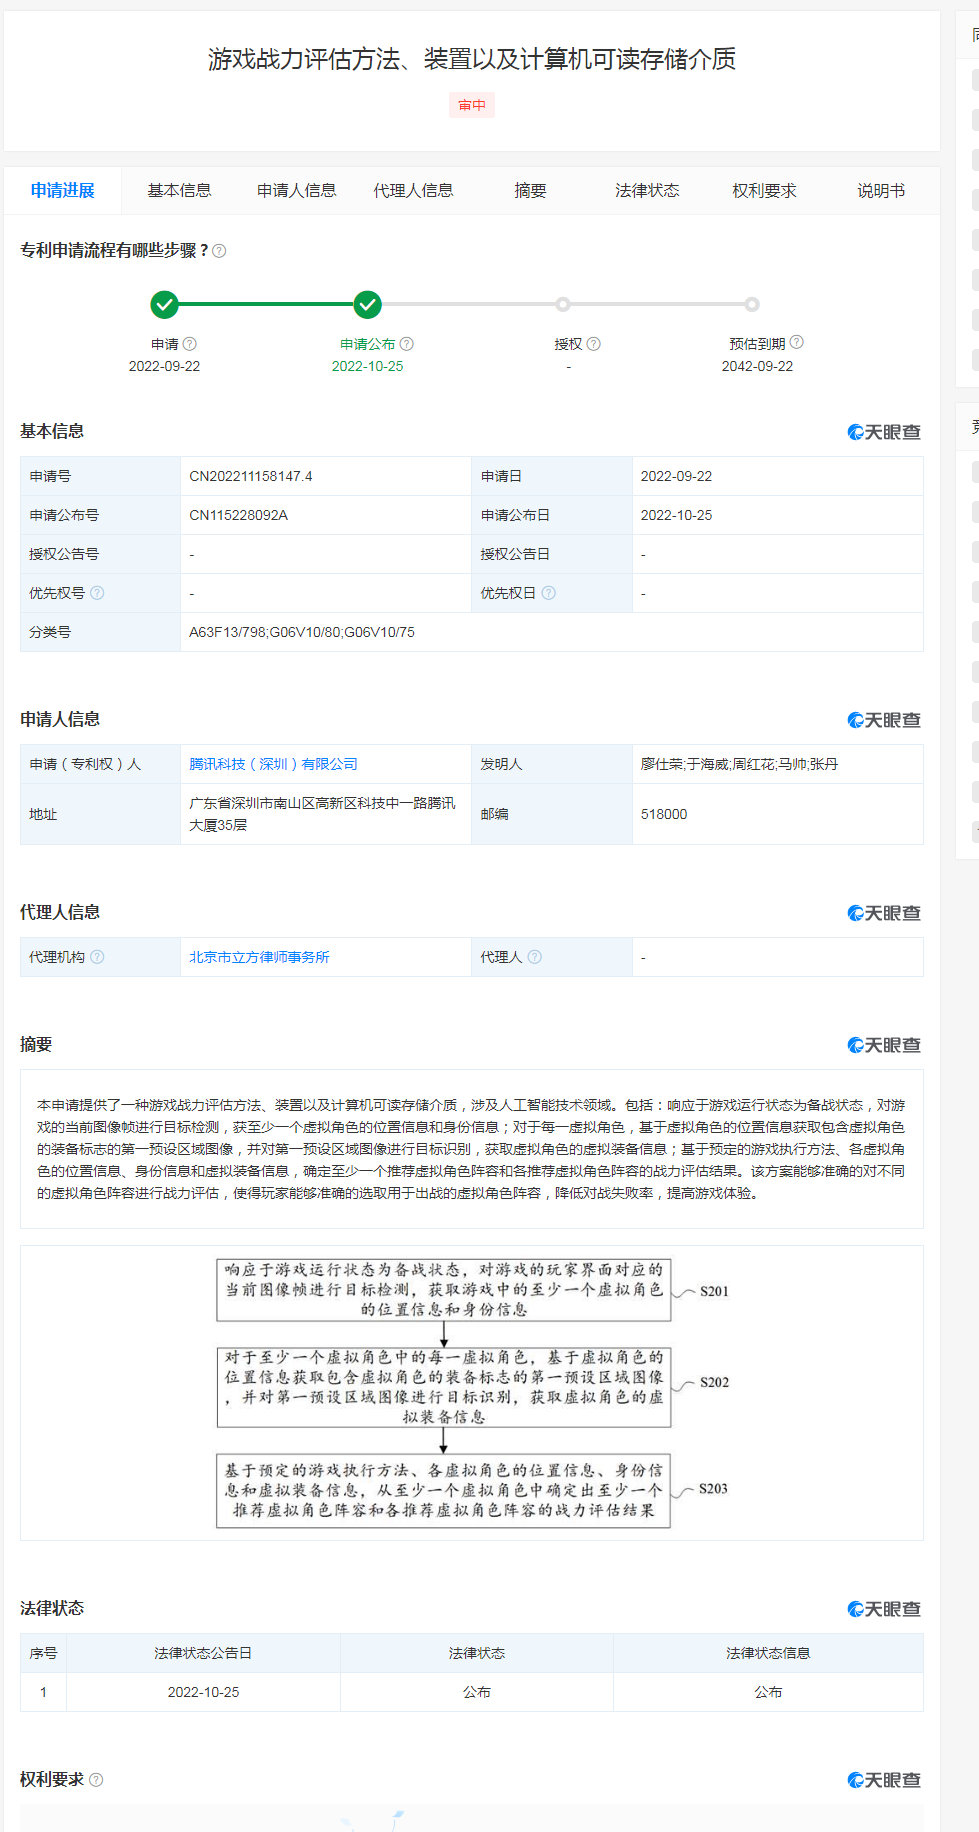Click the 序号 column header

(43, 1653)
